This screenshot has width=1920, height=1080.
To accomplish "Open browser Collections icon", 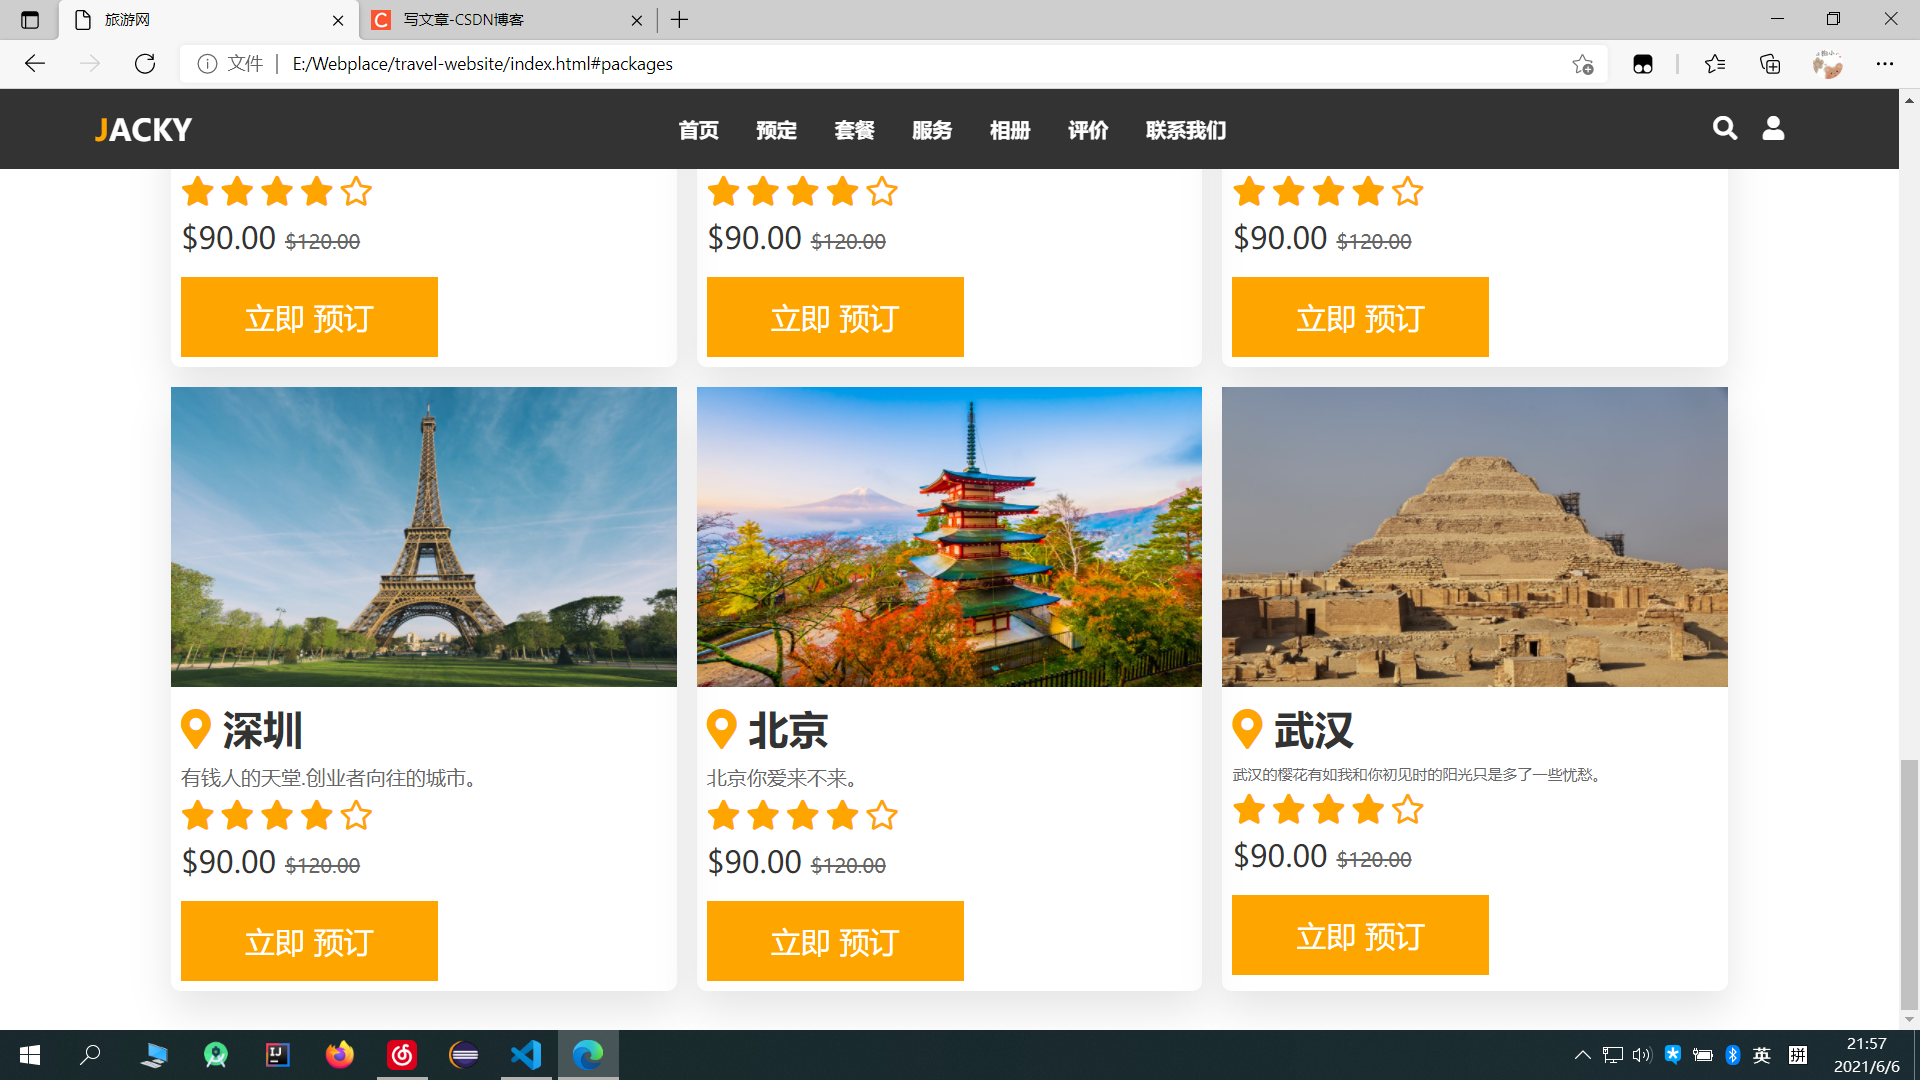I will 1770,64.
